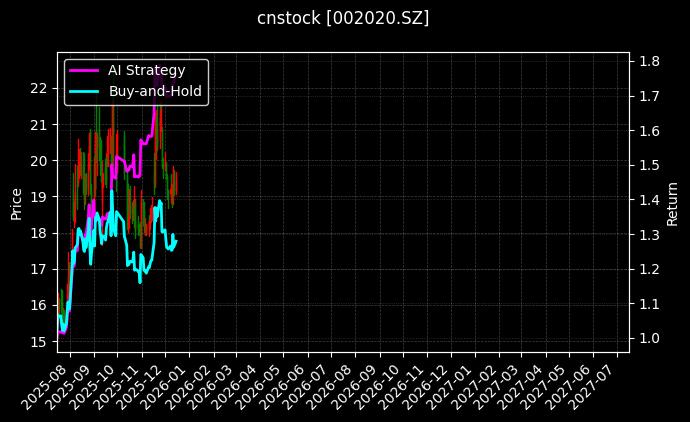
Task: Select the Buy-and-Hold legend entry
Action: tap(155, 91)
